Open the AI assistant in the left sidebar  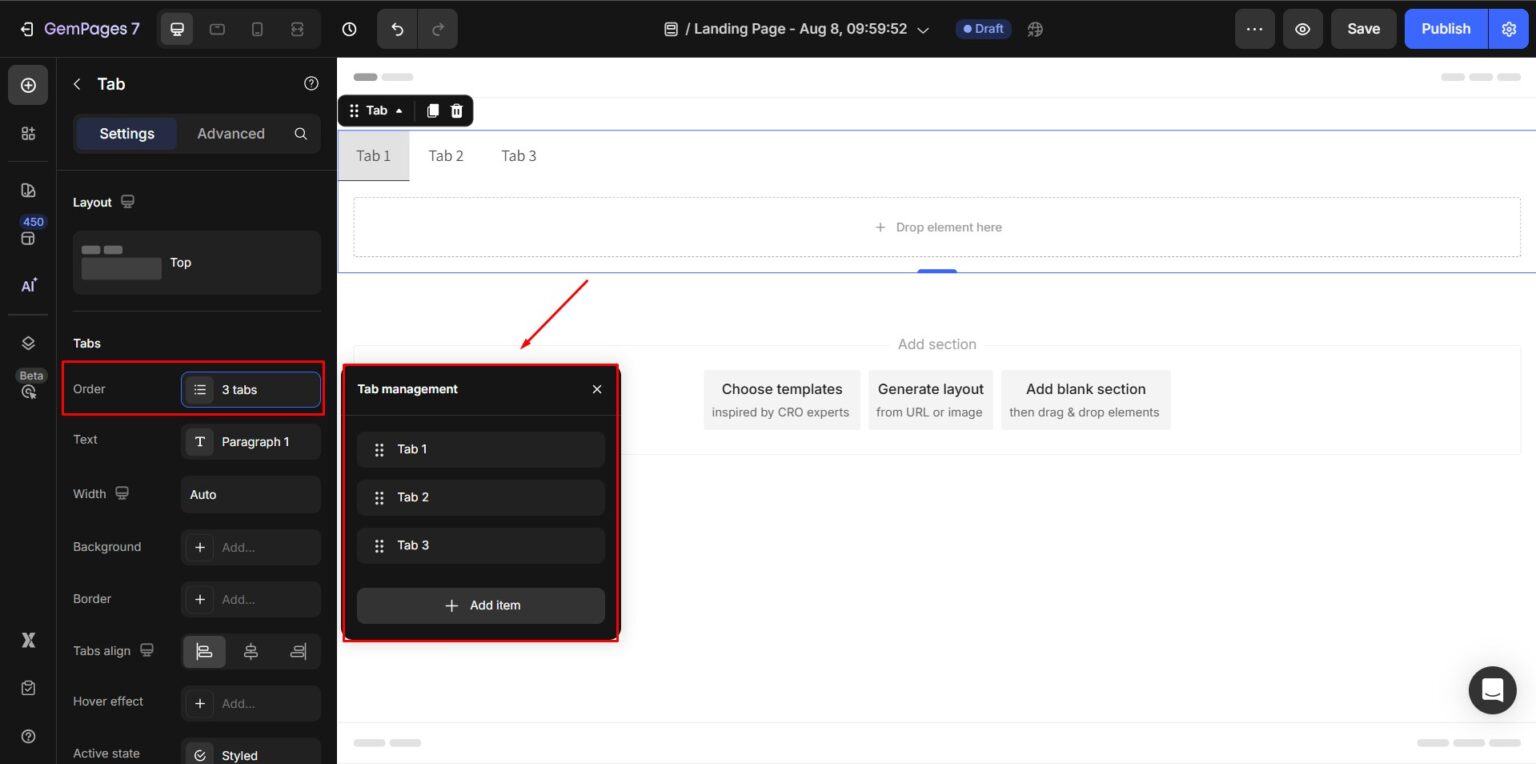(x=27, y=286)
